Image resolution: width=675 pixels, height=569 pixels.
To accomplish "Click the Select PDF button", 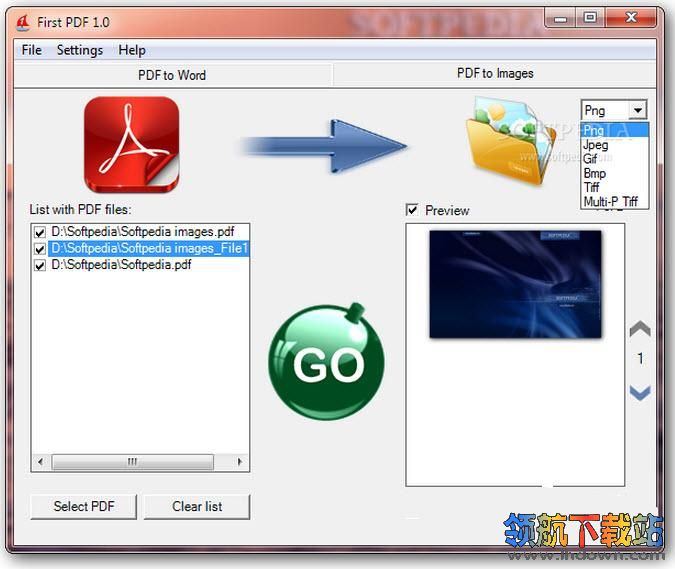I will (84, 507).
